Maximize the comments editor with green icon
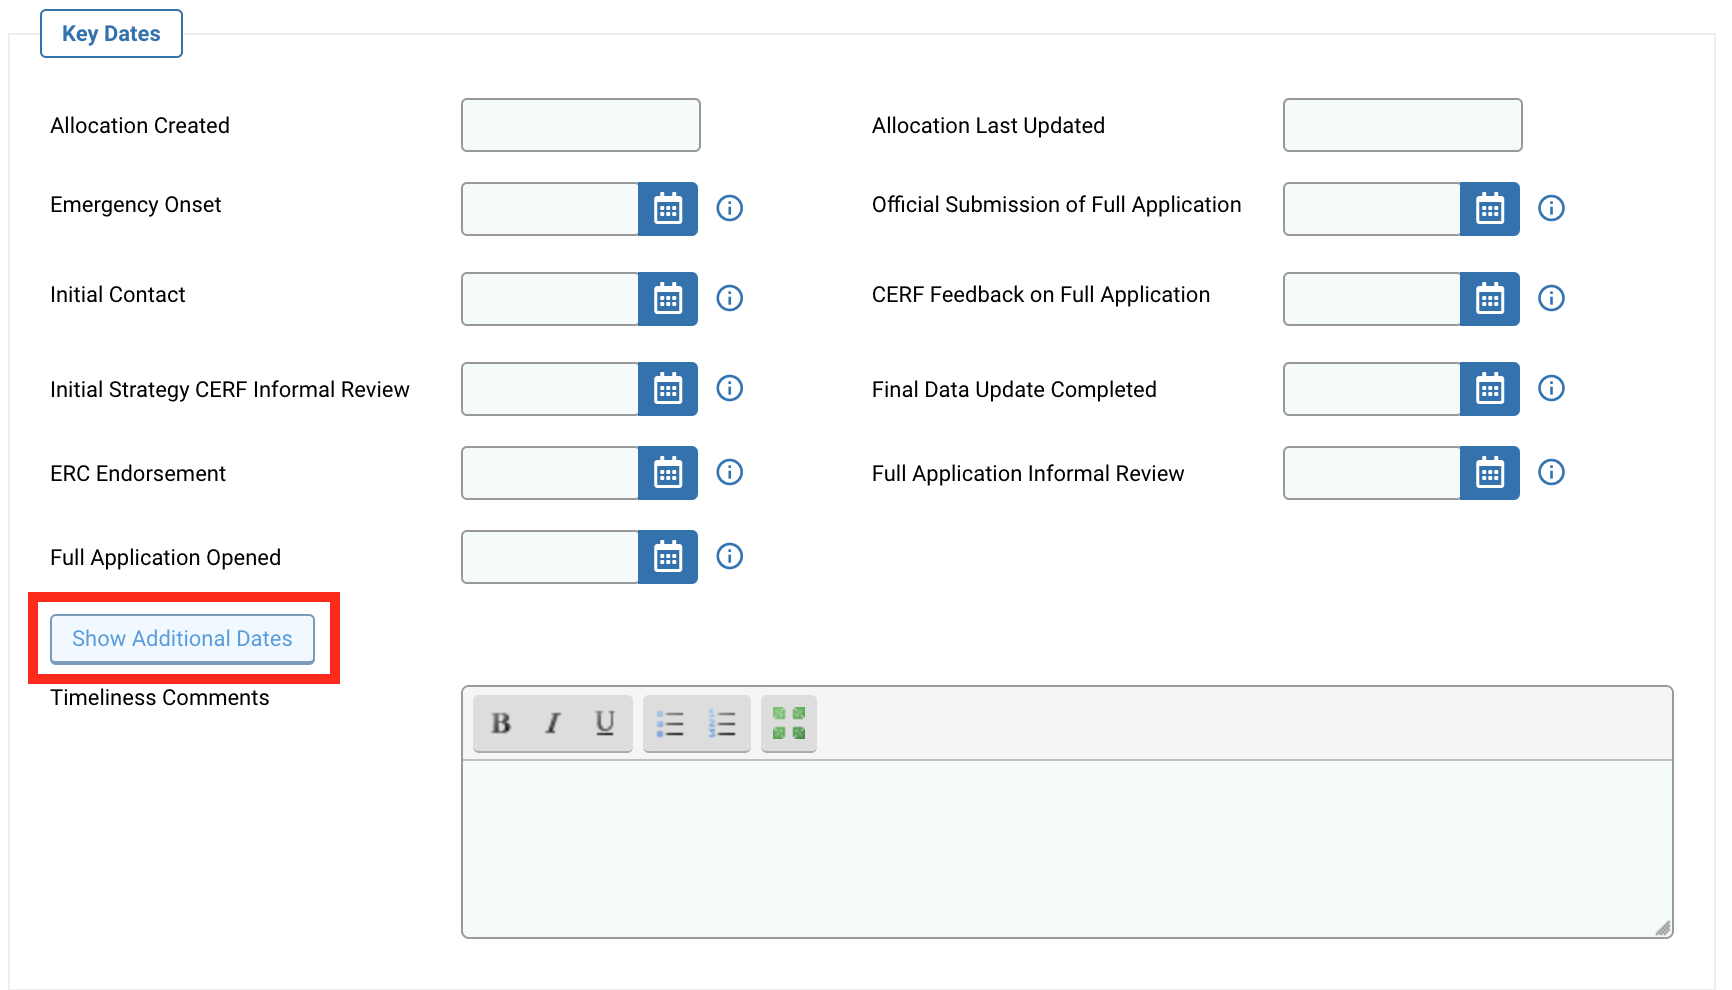The image size is (1732, 990). click(x=789, y=723)
